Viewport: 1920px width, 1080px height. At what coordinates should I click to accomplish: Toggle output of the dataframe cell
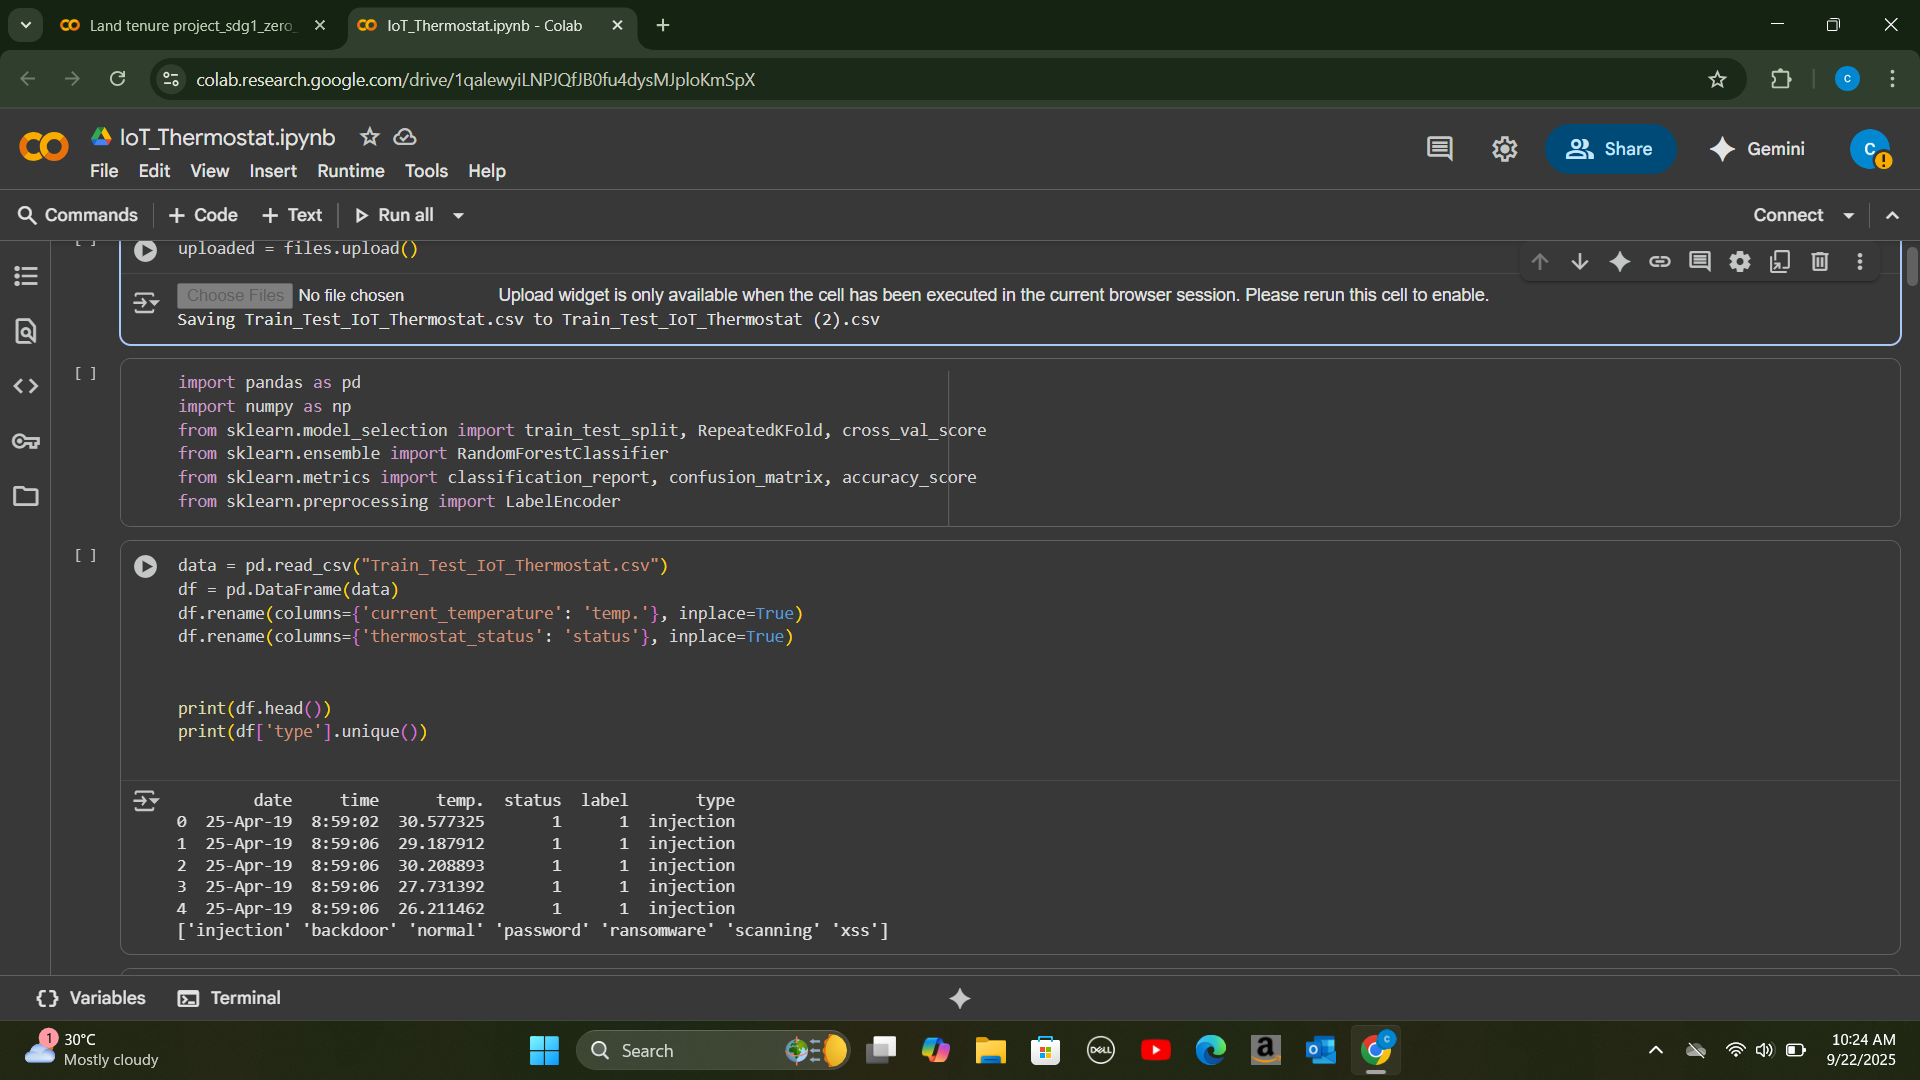click(x=146, y=801)
